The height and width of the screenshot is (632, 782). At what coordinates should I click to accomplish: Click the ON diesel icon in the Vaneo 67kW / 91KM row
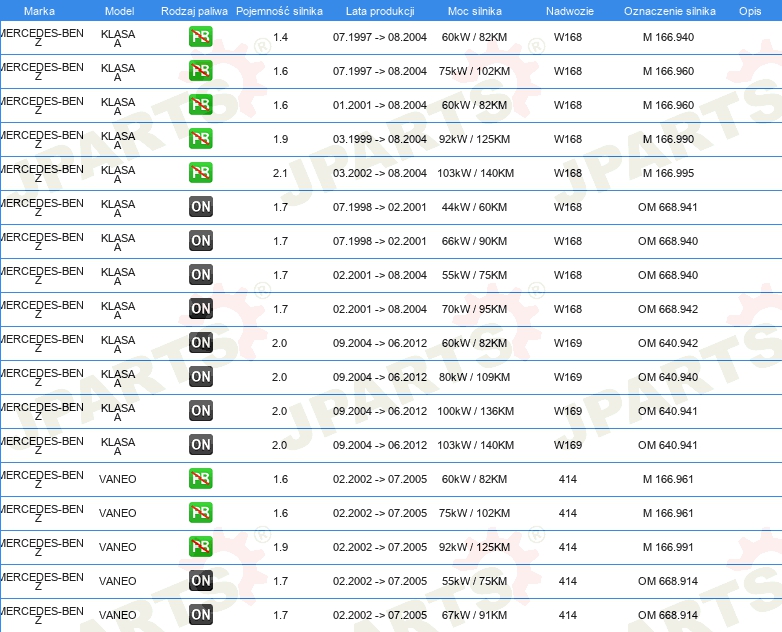[x=200, y=614]
